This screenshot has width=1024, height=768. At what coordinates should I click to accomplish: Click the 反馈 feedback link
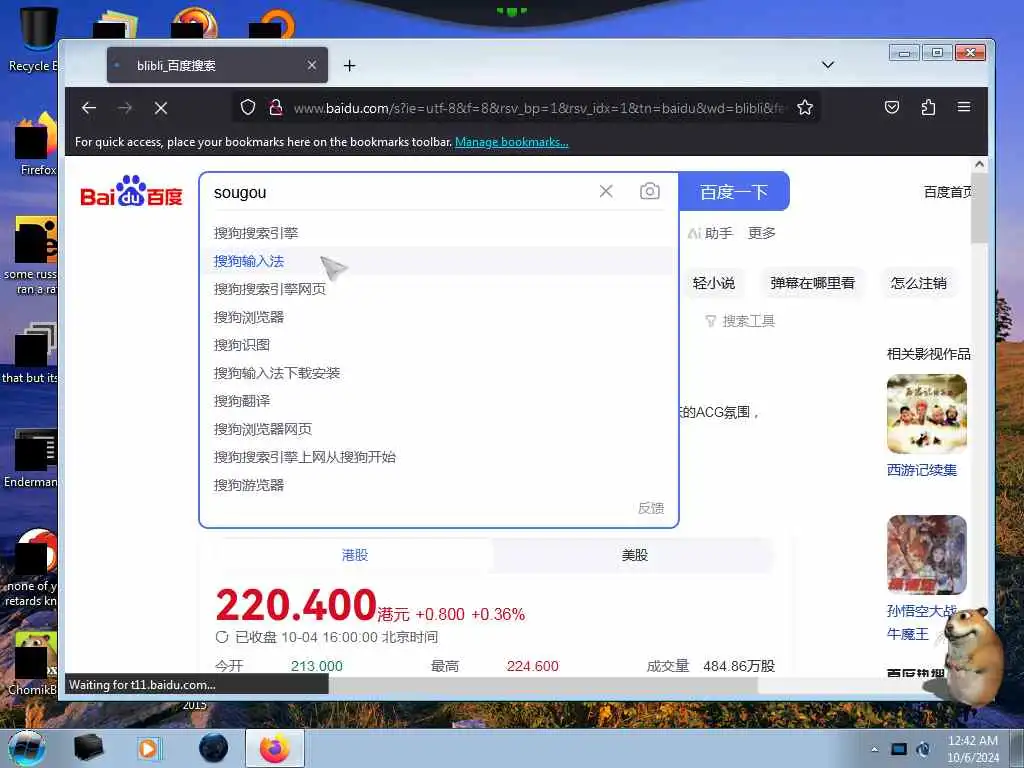pyautogui.click(x=650, y=508)
